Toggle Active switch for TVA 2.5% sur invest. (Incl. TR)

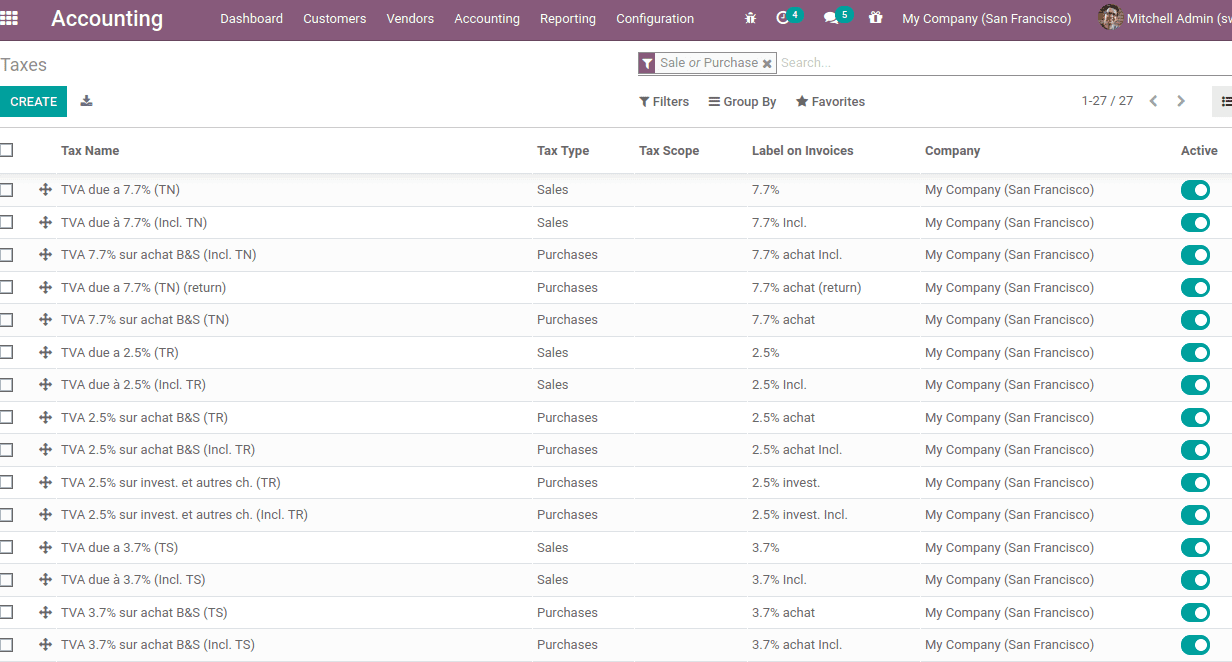[x=1195, y=515]
